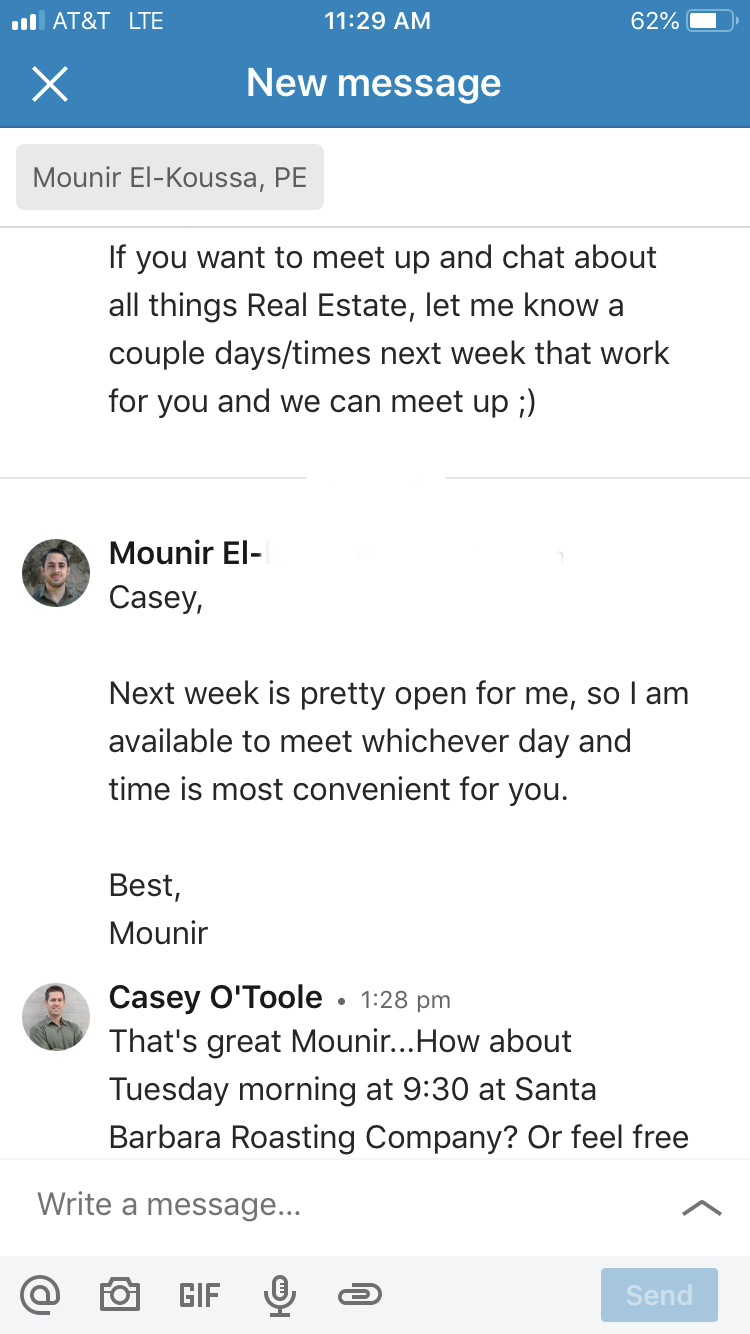Record a voice message with the microphone
The image size is (750, 1334).
coord(279,1295)
